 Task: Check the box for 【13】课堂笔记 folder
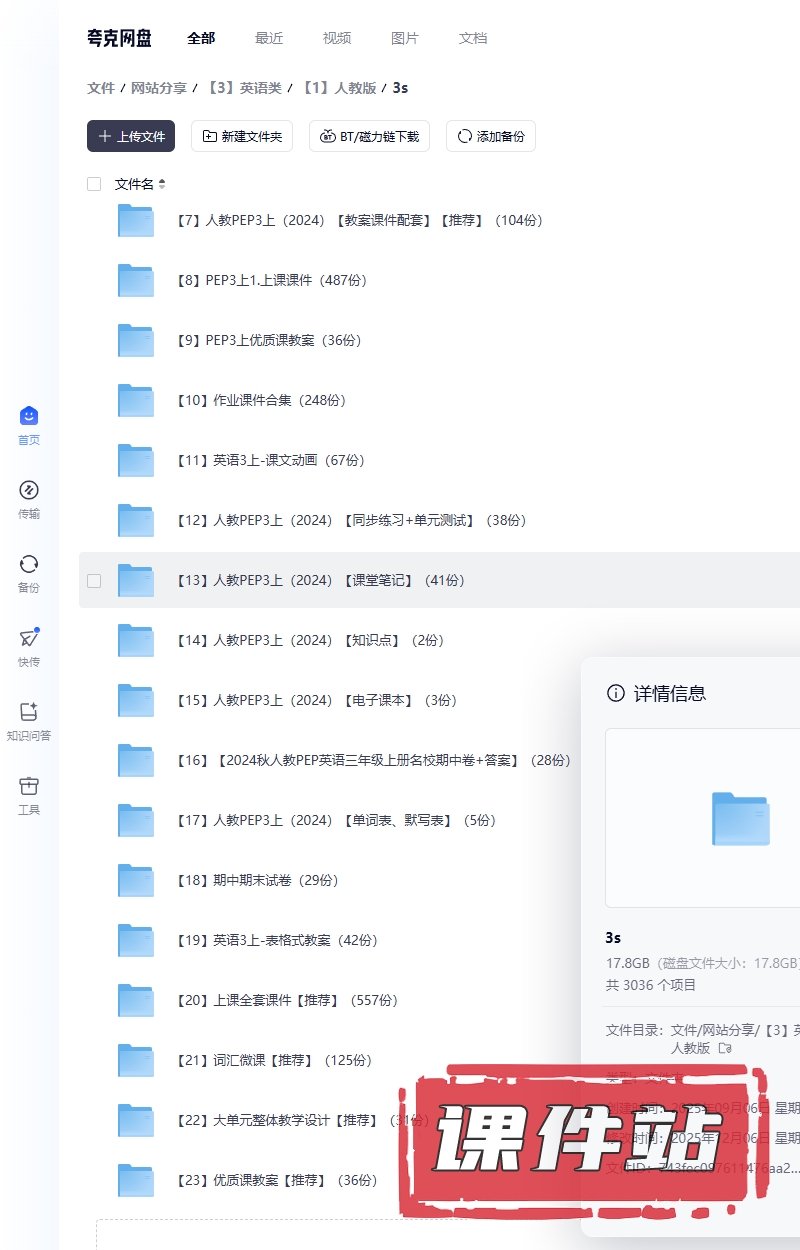(94, 580)
